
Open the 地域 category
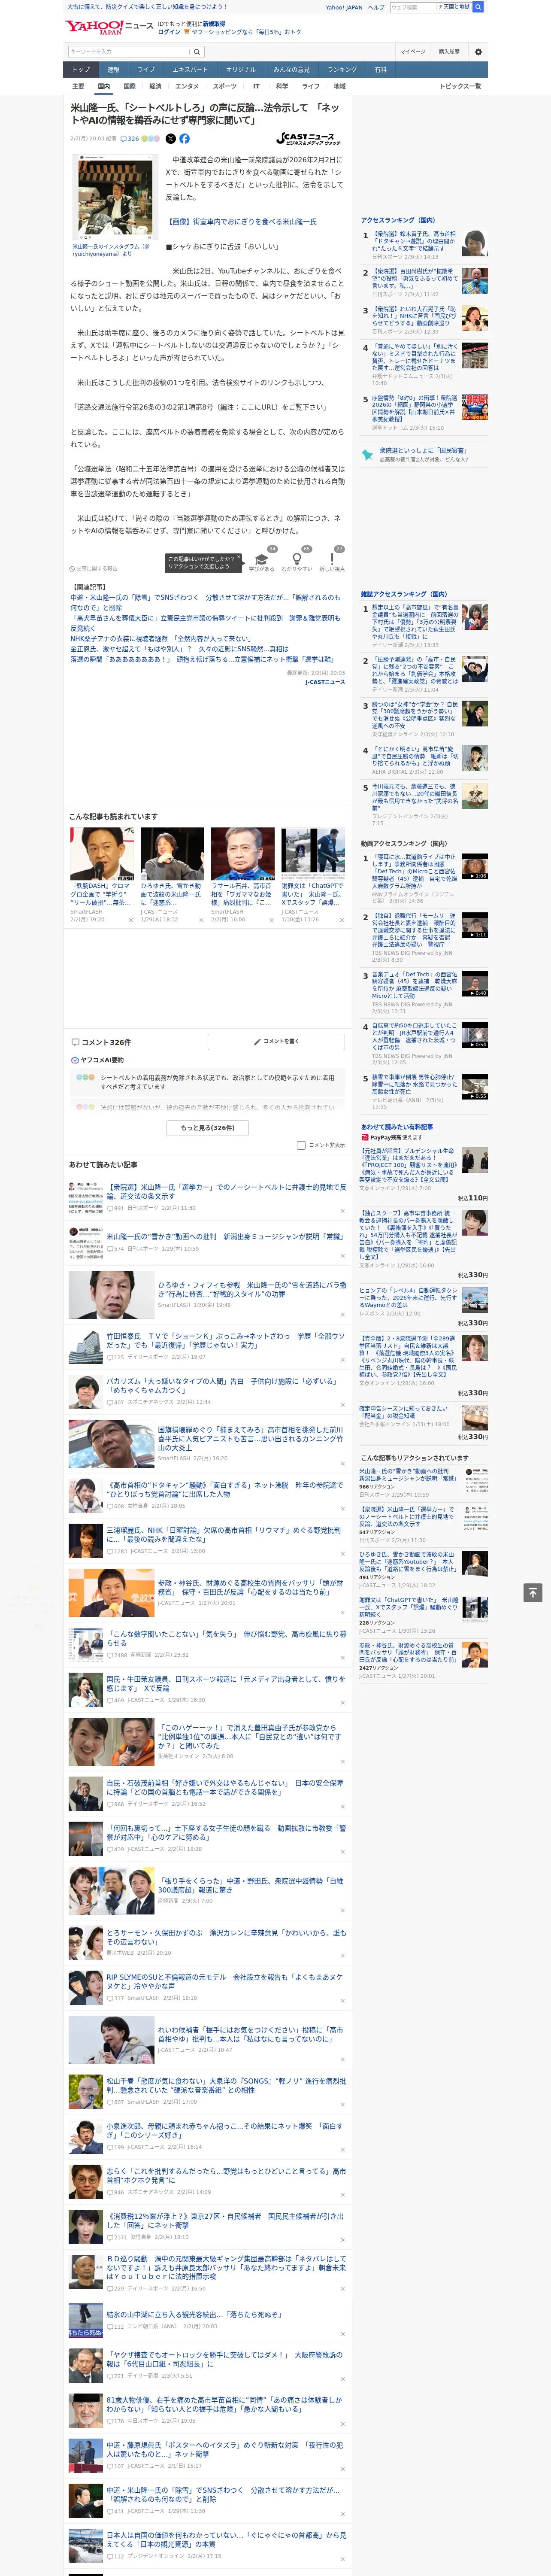[340, 87]
